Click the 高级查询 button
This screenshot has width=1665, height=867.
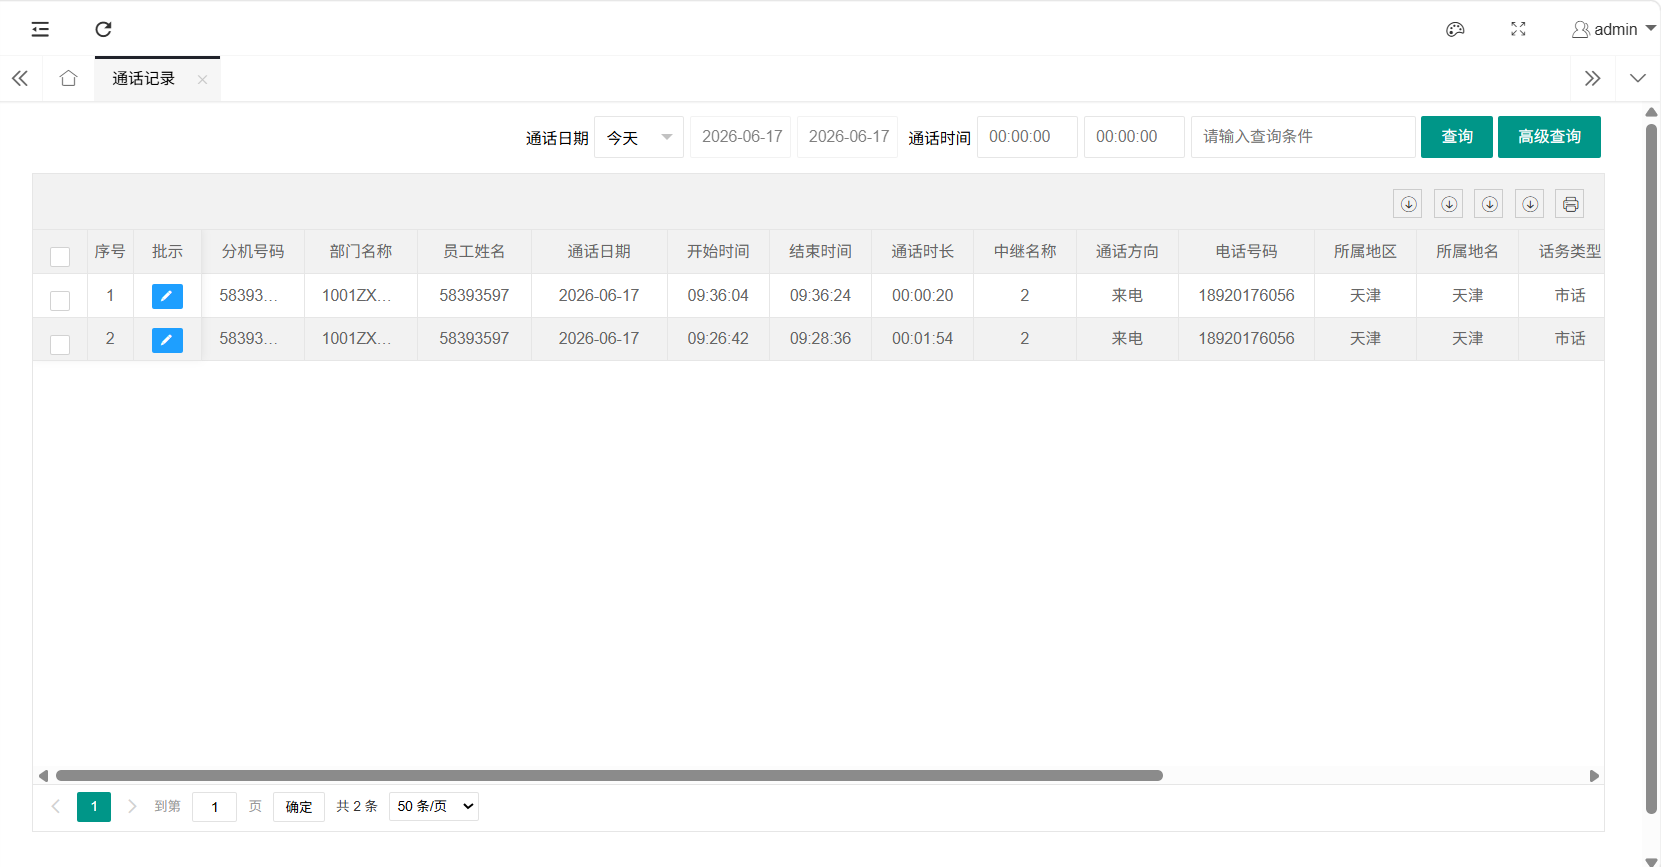click(x=1549, y=137)
